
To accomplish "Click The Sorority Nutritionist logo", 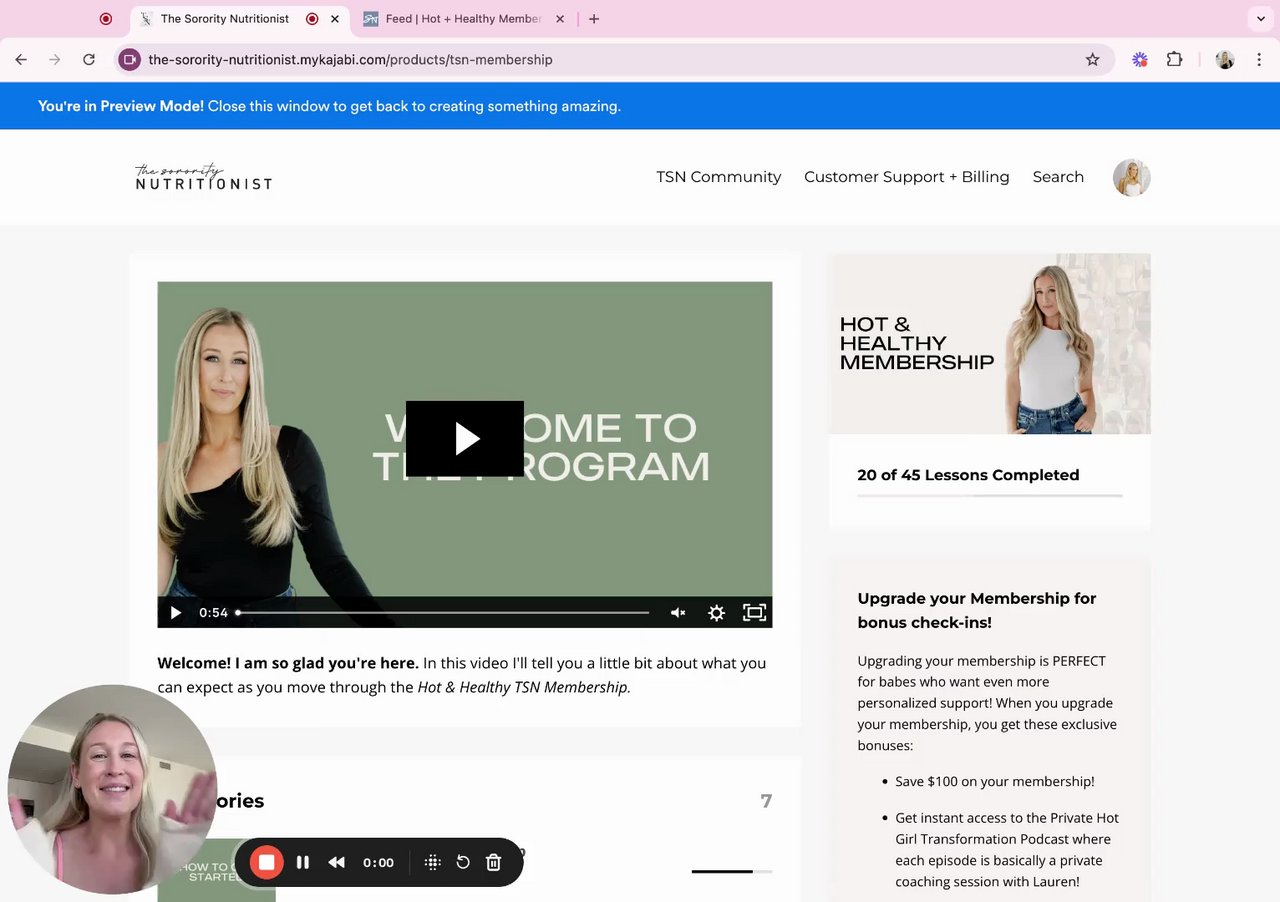I will (204, 177).
